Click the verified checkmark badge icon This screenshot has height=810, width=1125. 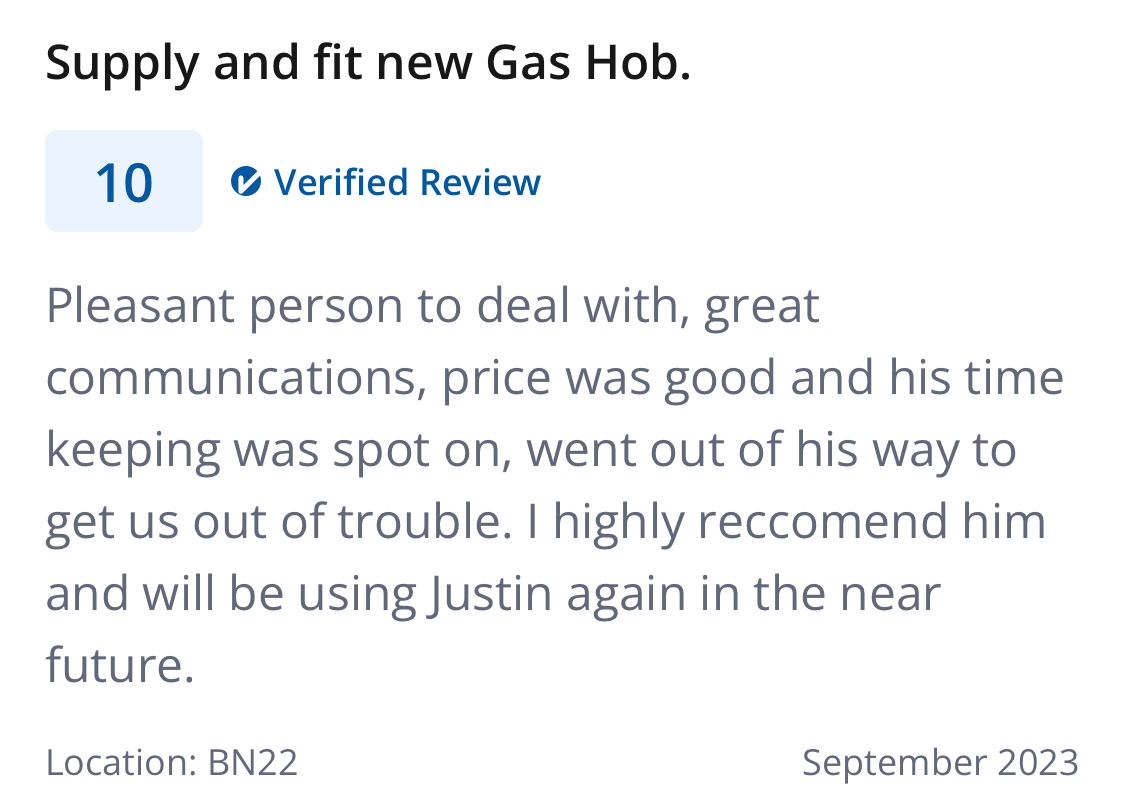245,182
